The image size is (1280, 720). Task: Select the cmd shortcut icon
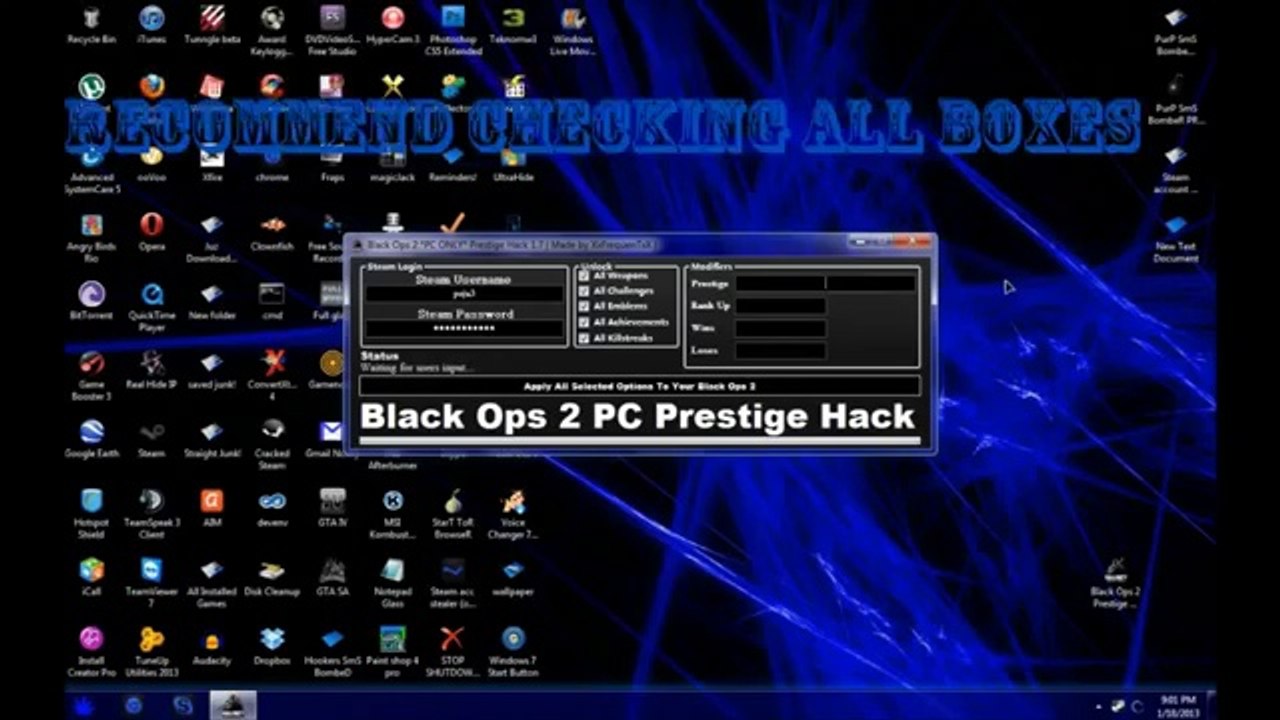[x=272, y=301]
